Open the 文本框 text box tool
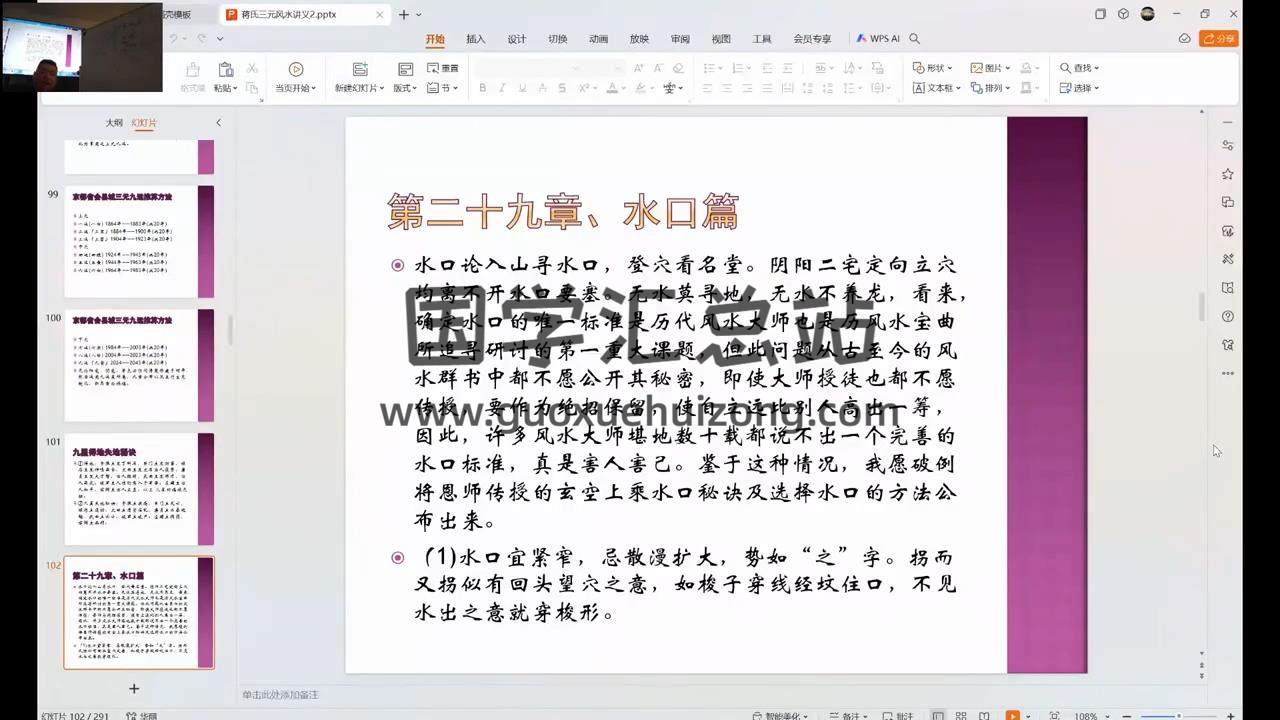This screenshot has width=1280, height=720. (935, 88)
